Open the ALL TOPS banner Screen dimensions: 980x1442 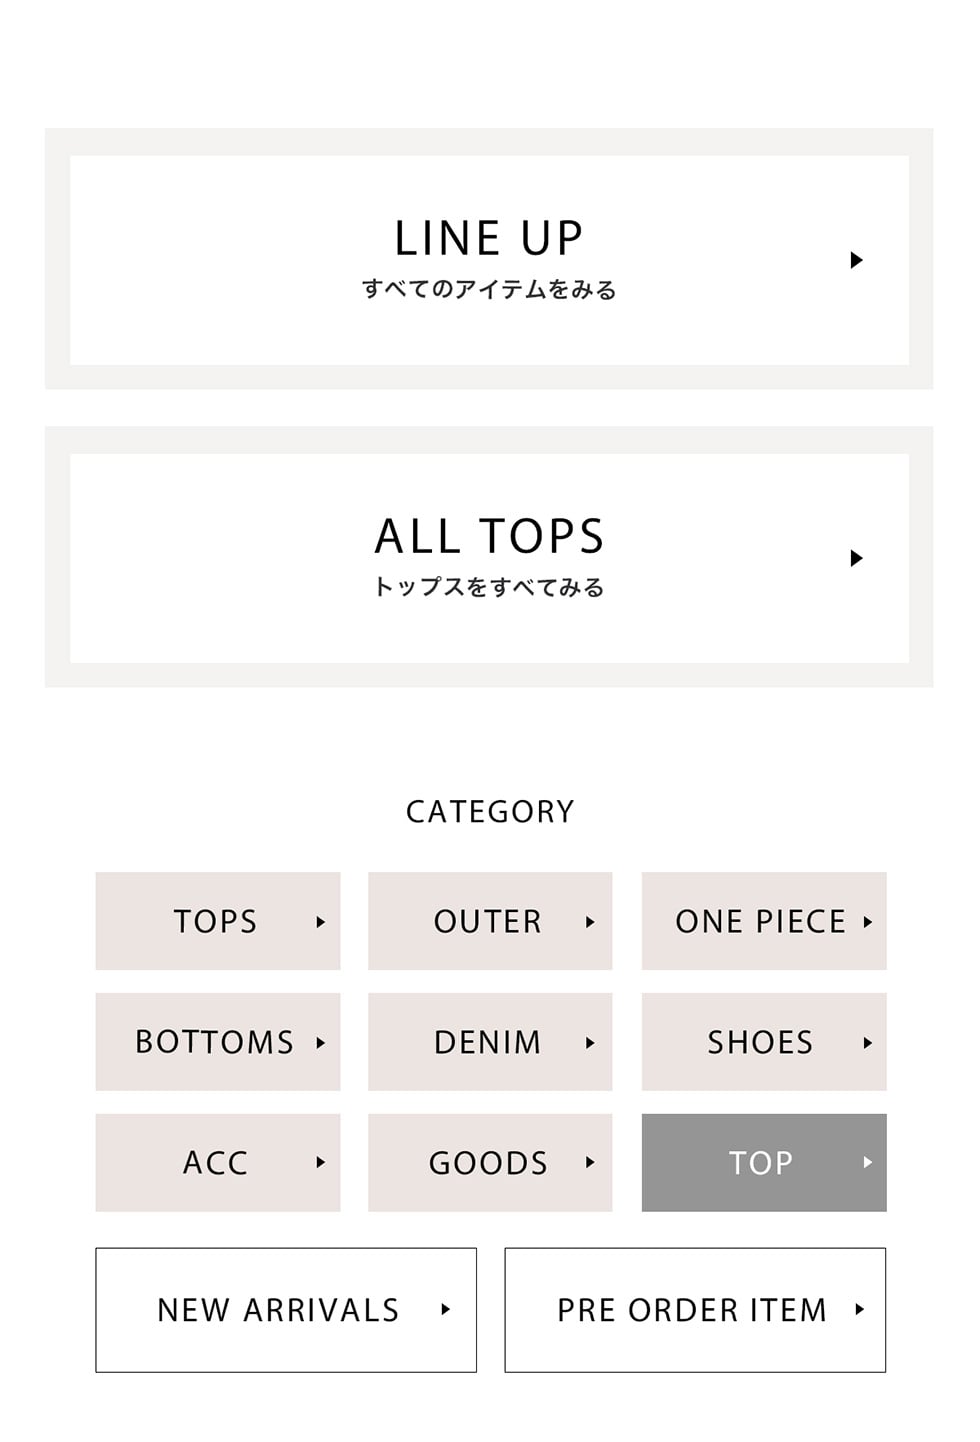coord(489,556)
